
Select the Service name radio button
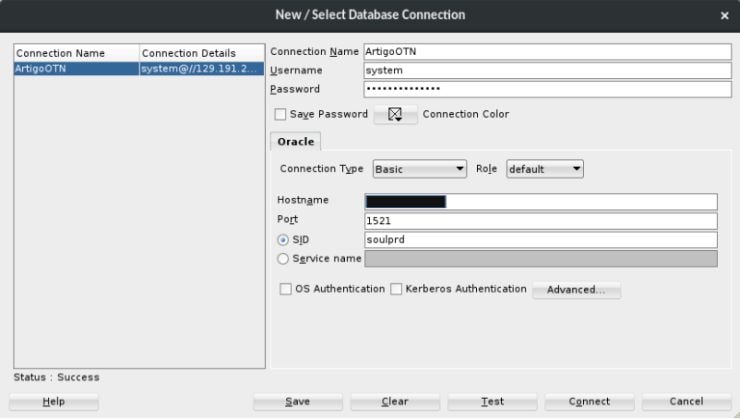(283, 259)
